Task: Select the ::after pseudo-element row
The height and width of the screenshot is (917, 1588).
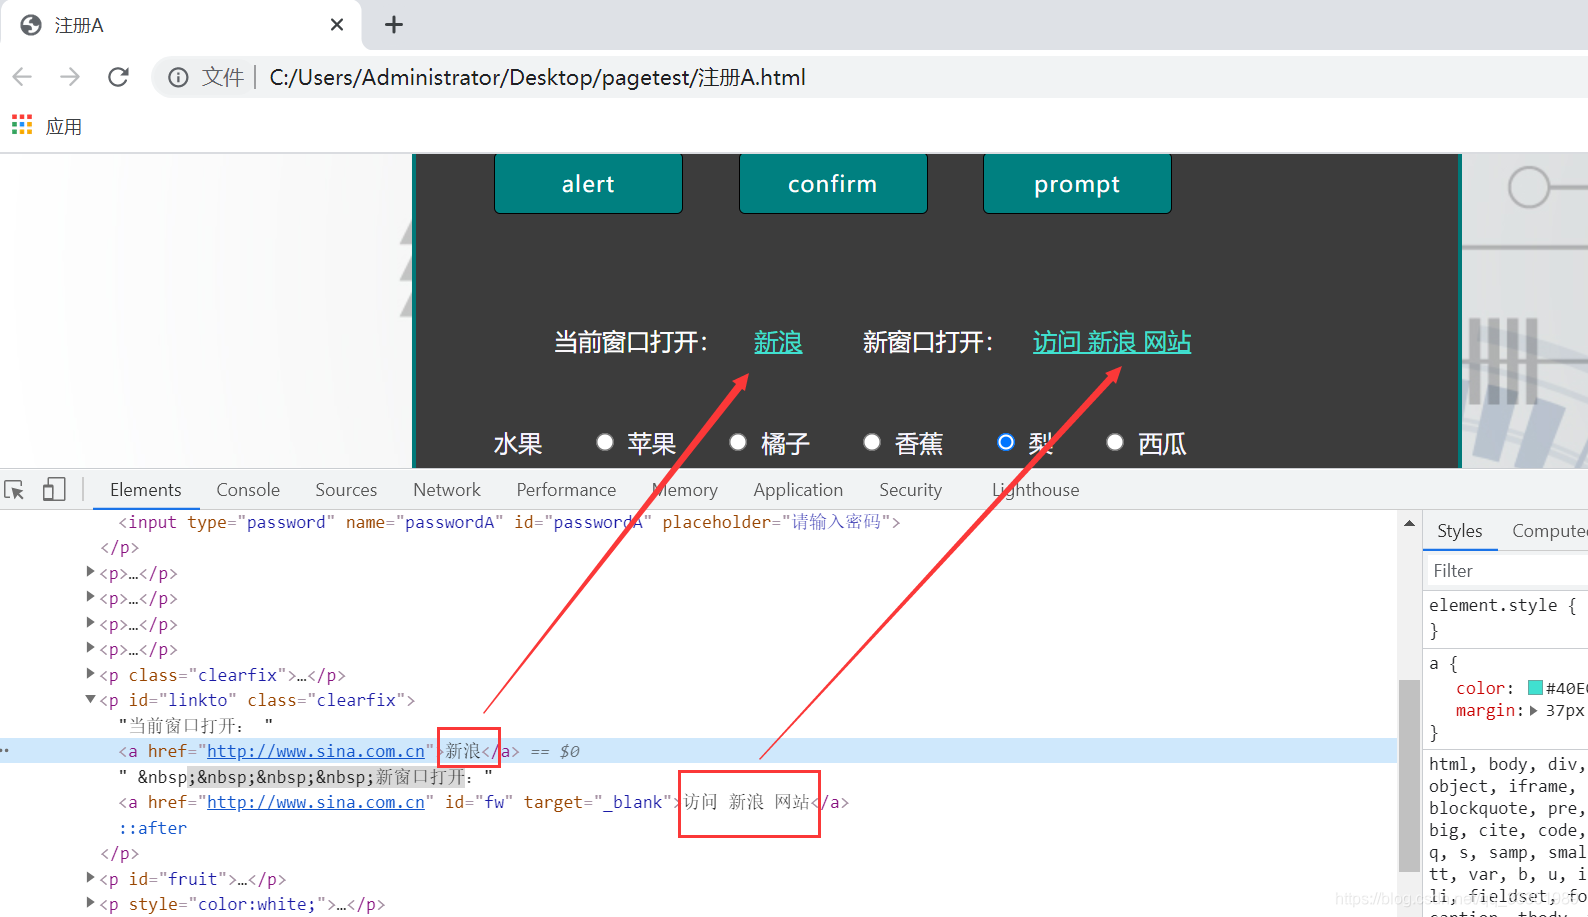Action: tap(153, 828)
